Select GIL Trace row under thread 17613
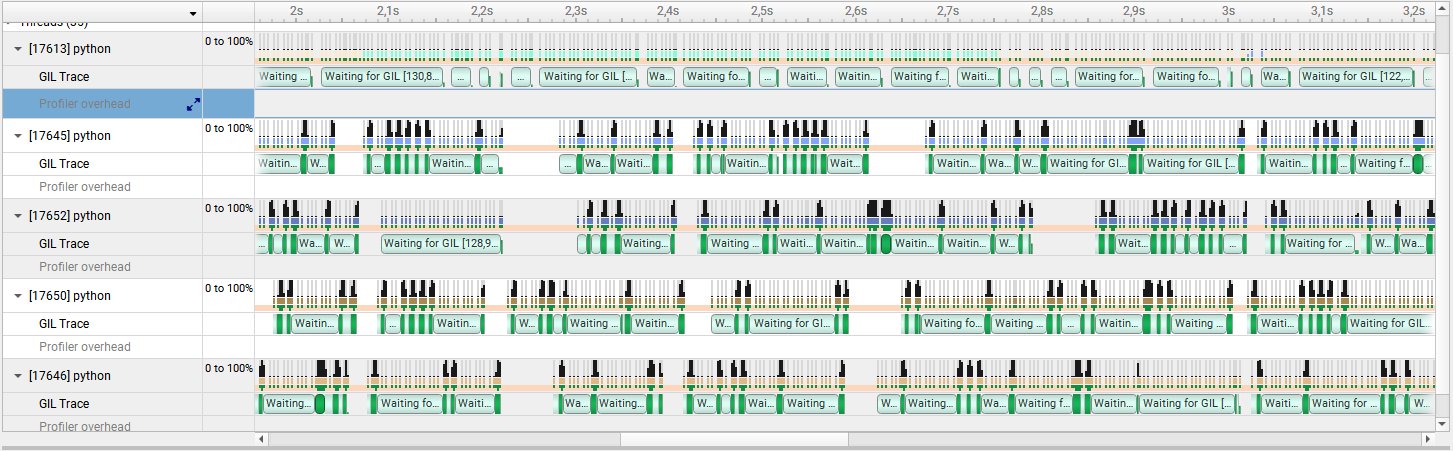Image resolution: width=1453 pixels, height=451 pixels. coord(64,77)
